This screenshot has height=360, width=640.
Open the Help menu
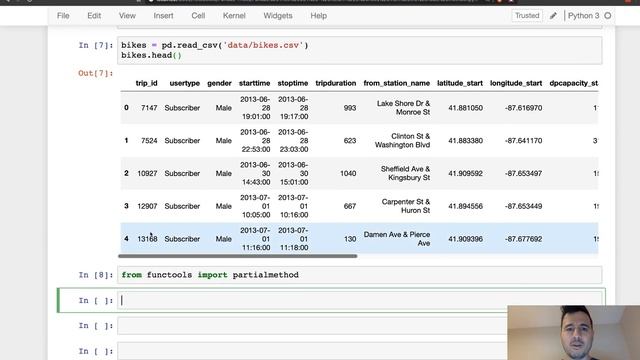click(x=318, y=16)
